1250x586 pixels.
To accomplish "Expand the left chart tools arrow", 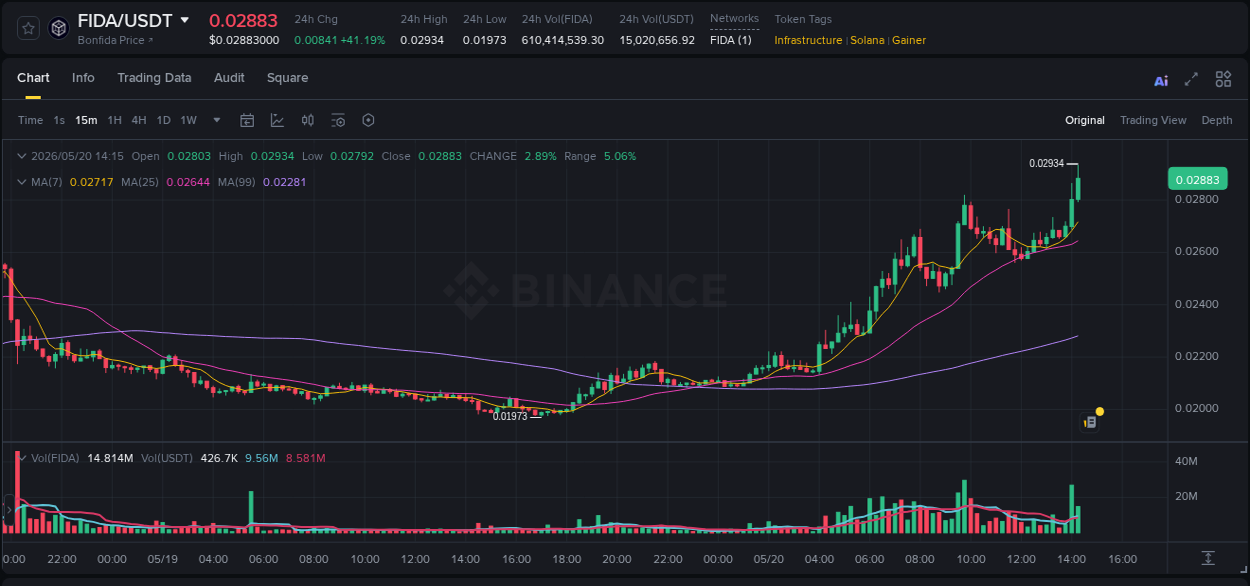I will pyautogui.click(x=8, y=510).
